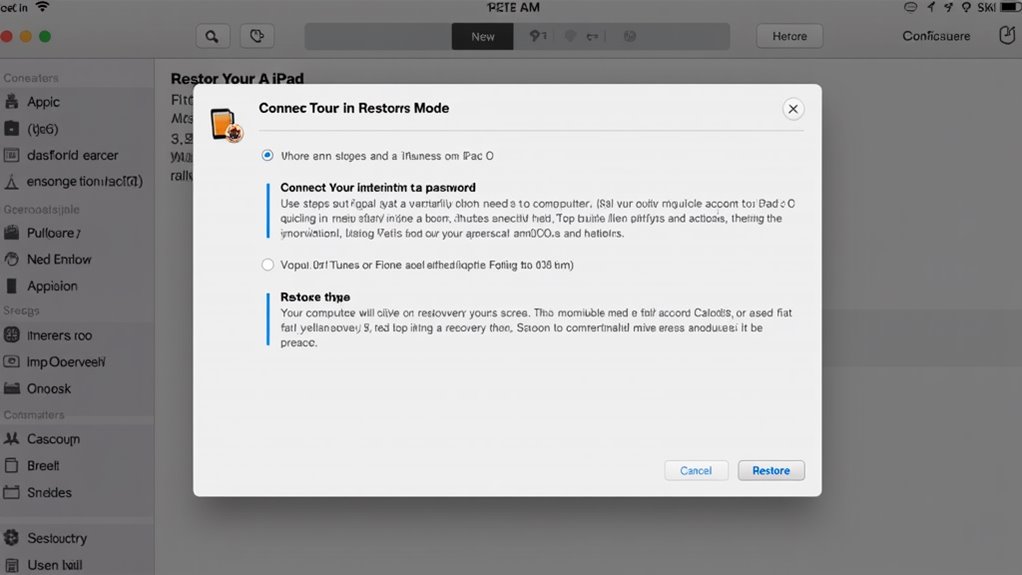Open the Snddes item in the sidebar

point(49,492)
